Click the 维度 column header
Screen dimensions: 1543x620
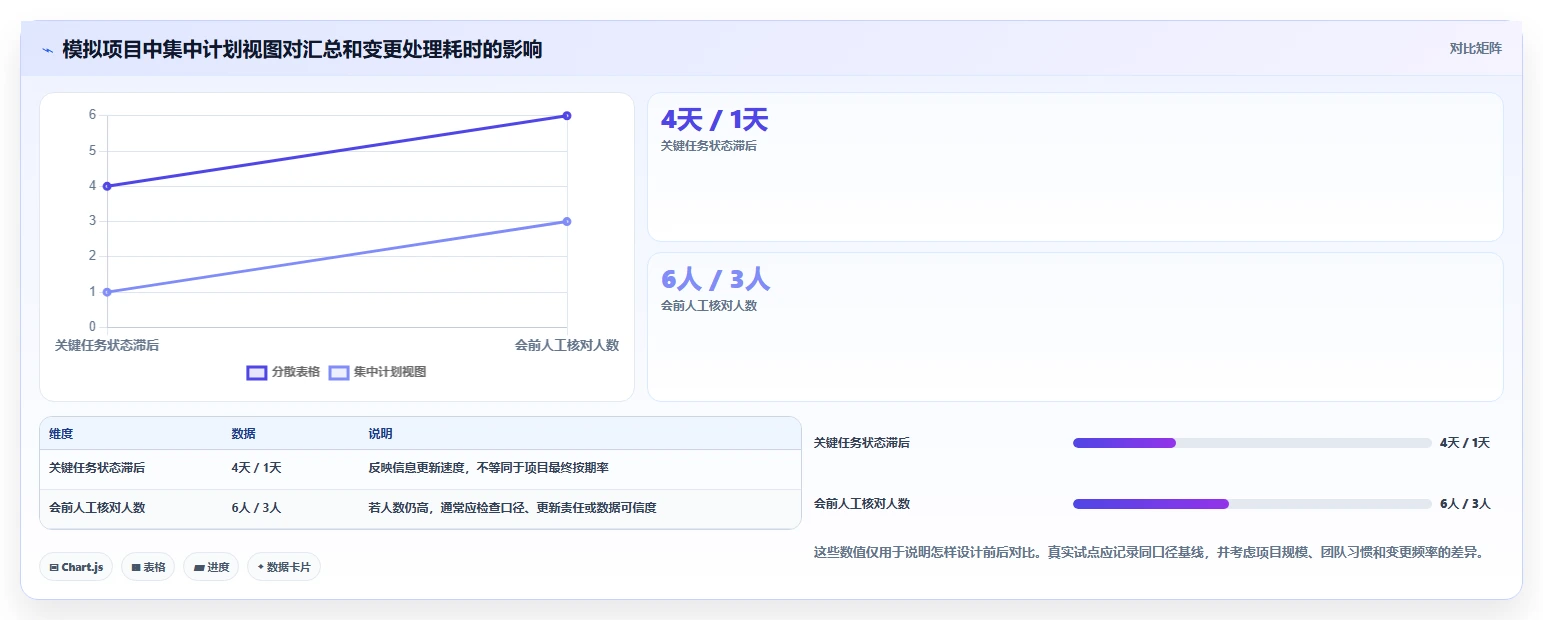click(61, 434)
